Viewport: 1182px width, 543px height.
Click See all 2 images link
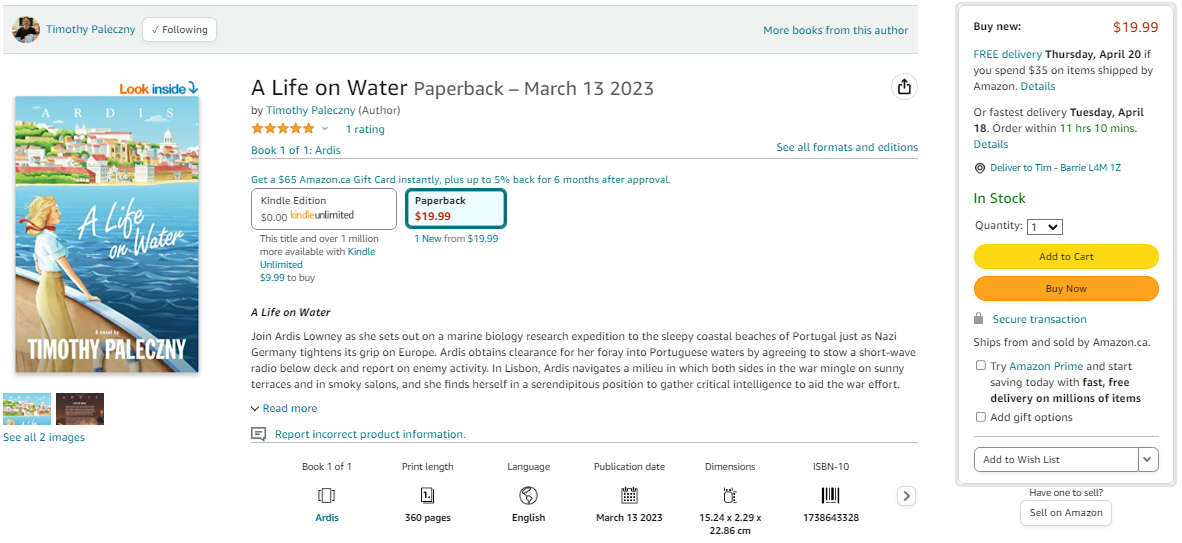click(x=44, y=437)
